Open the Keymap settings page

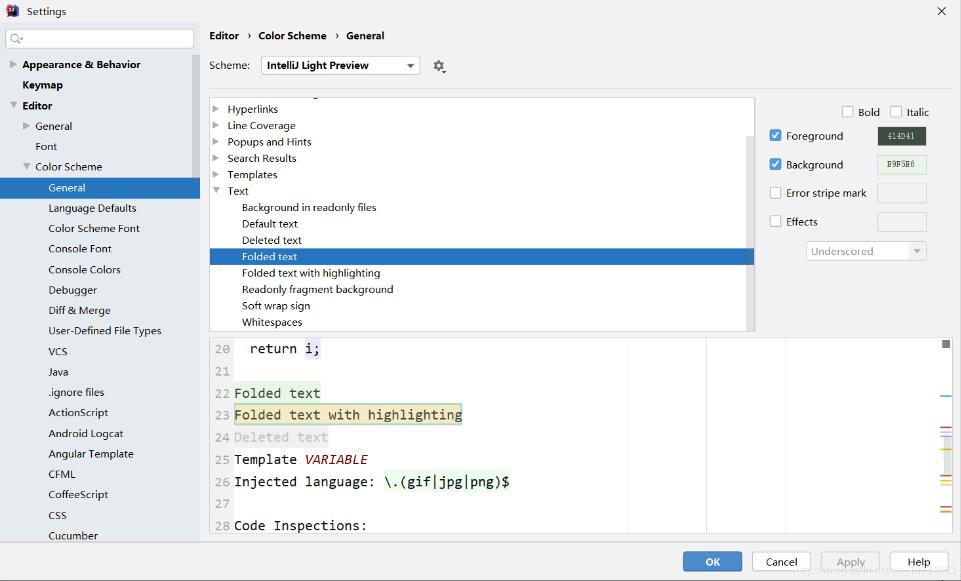(42, 85)
